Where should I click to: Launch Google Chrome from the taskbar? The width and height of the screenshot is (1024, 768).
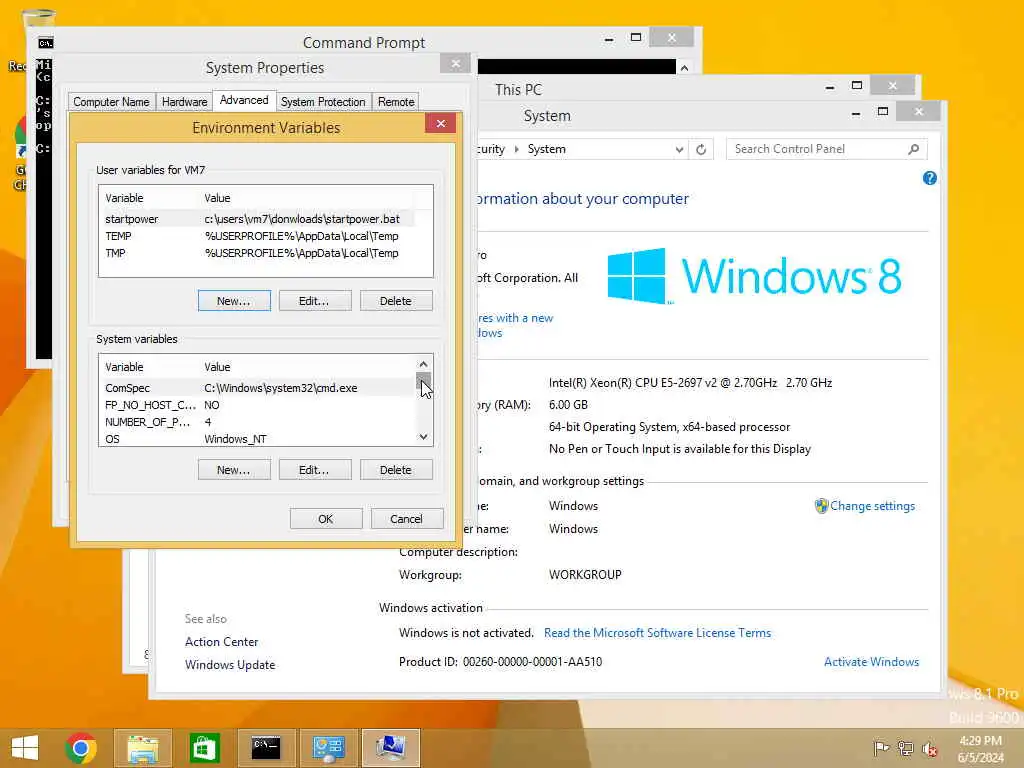(x=81, y=748)
